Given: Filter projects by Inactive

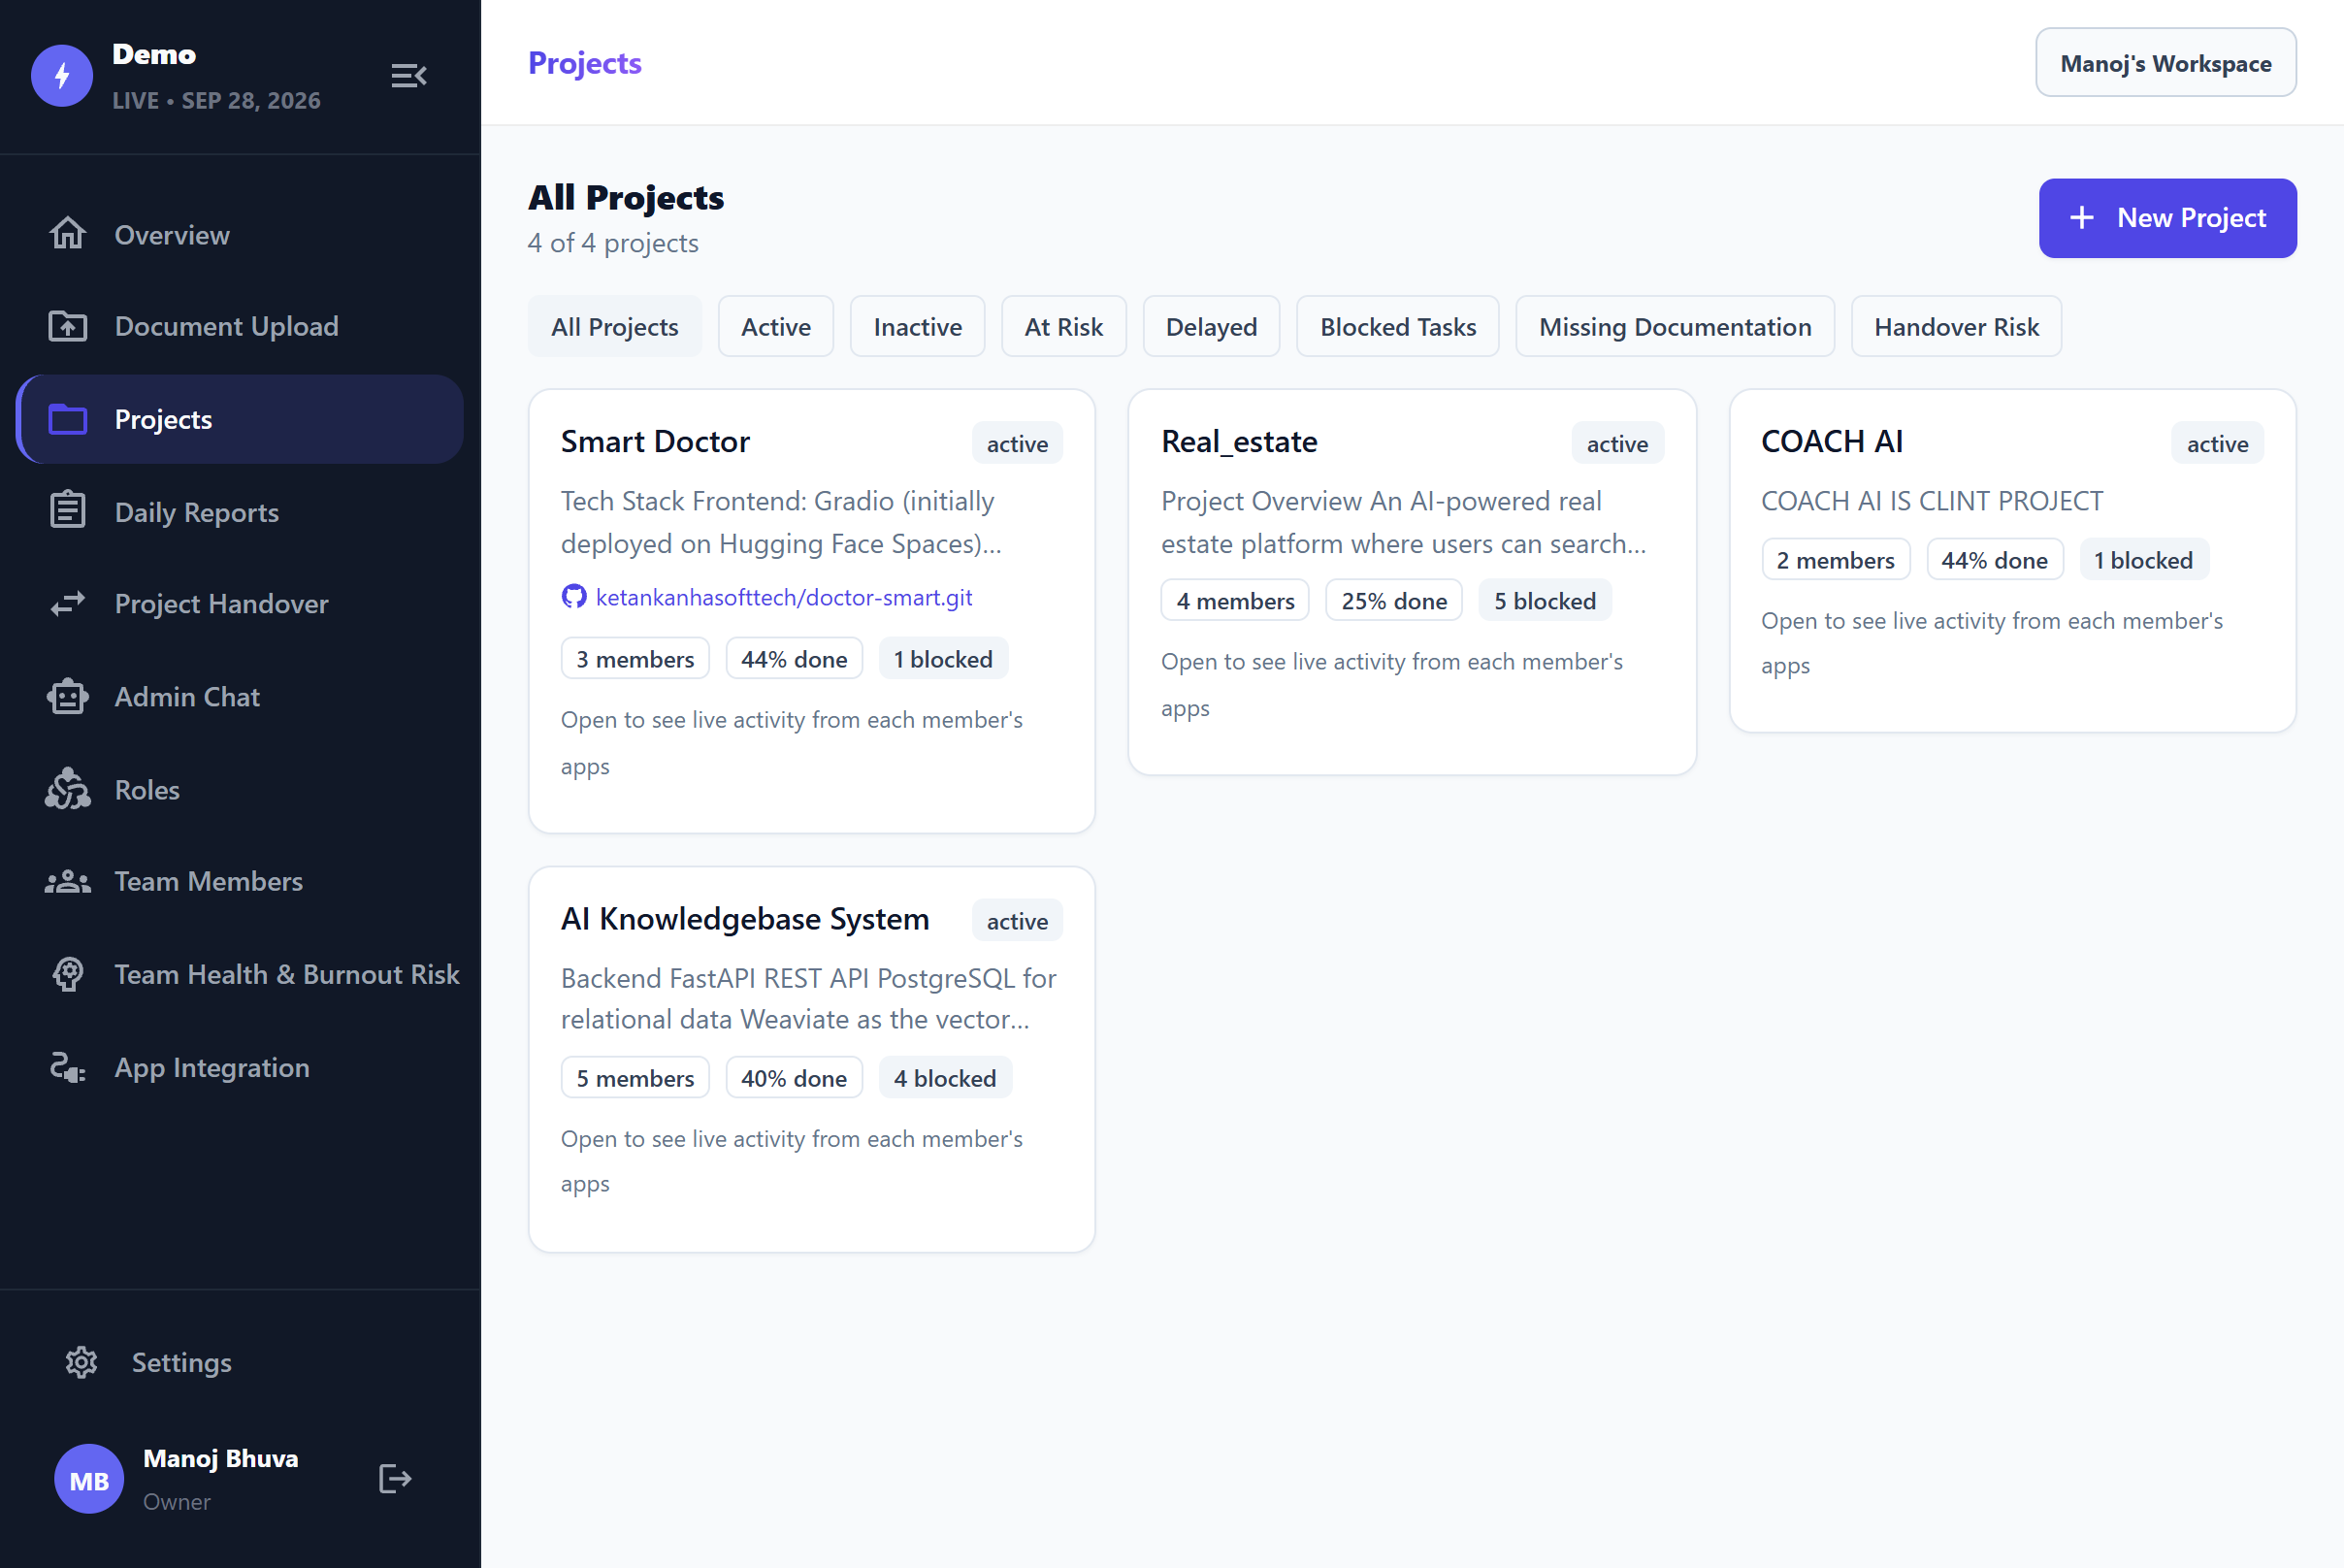Looking at the screenshot, I should 917,326.
